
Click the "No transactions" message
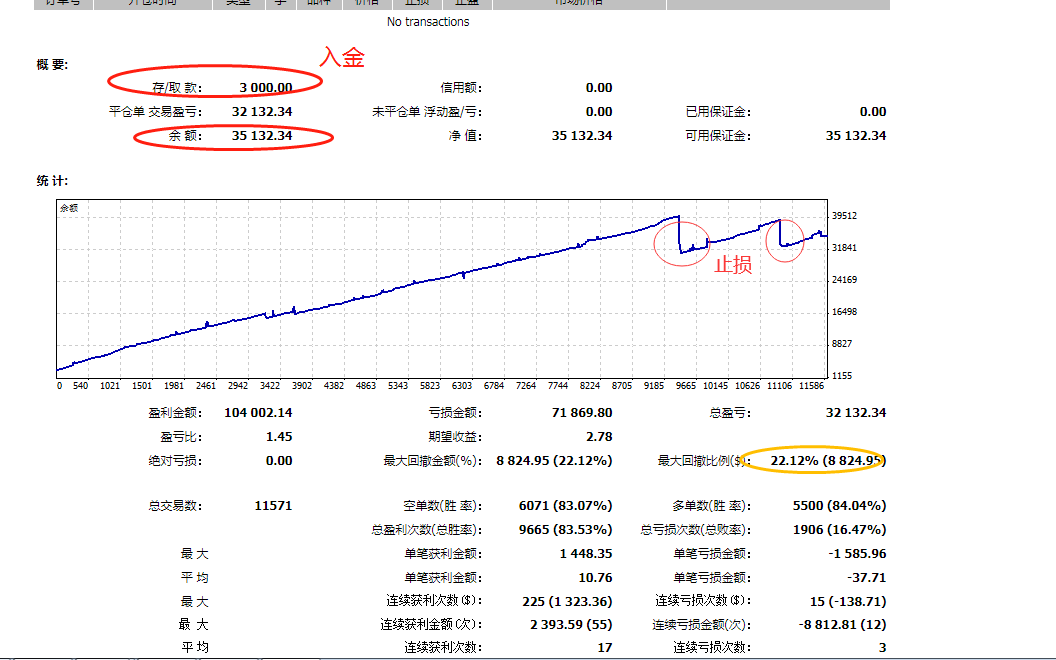coord(428,22)
